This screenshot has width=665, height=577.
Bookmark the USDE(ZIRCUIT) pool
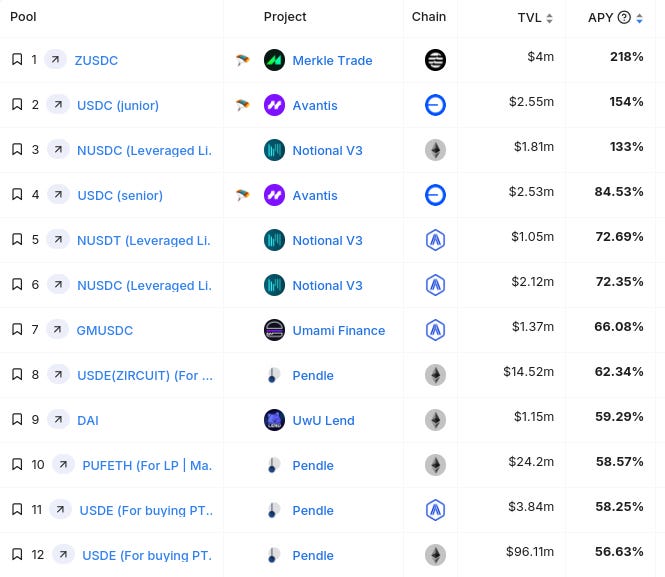[x=17, y=374]
